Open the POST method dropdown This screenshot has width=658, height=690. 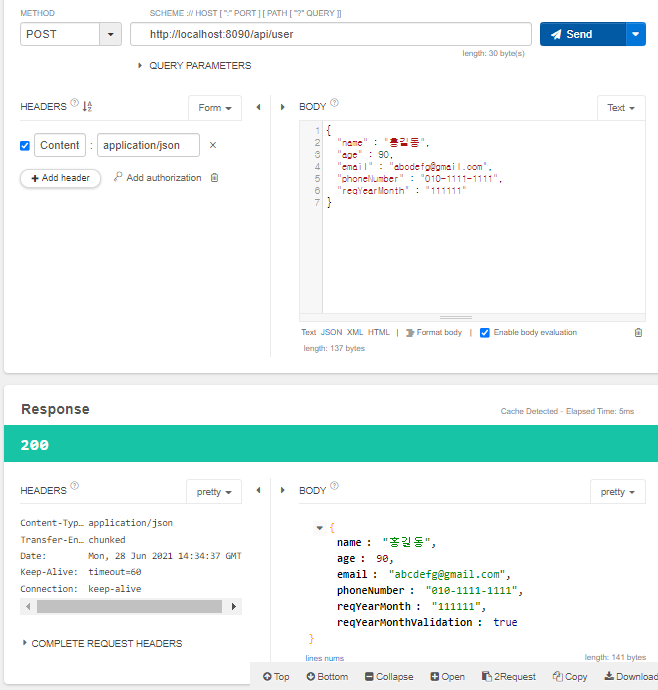click(110, 34)
